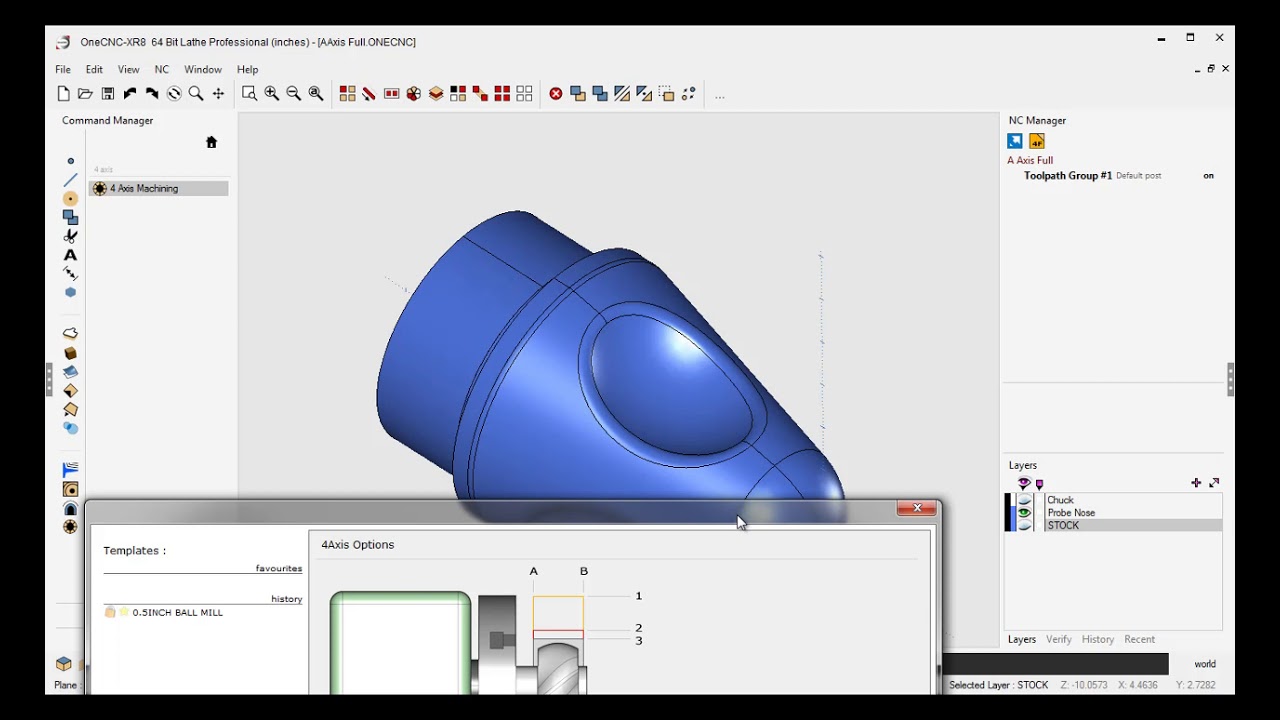Select the blue hexagon polygon tool

[70, 292]
